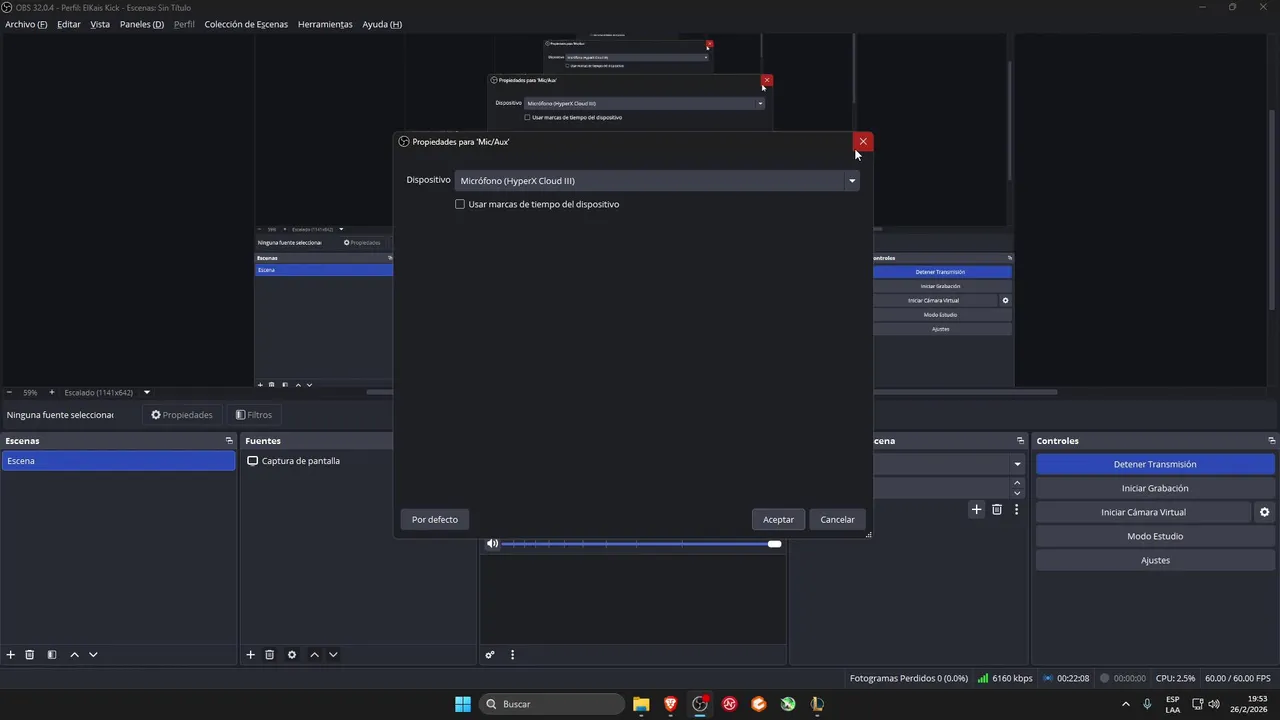Click 6160 kbps bitrate in status bar

(1005, 678)
